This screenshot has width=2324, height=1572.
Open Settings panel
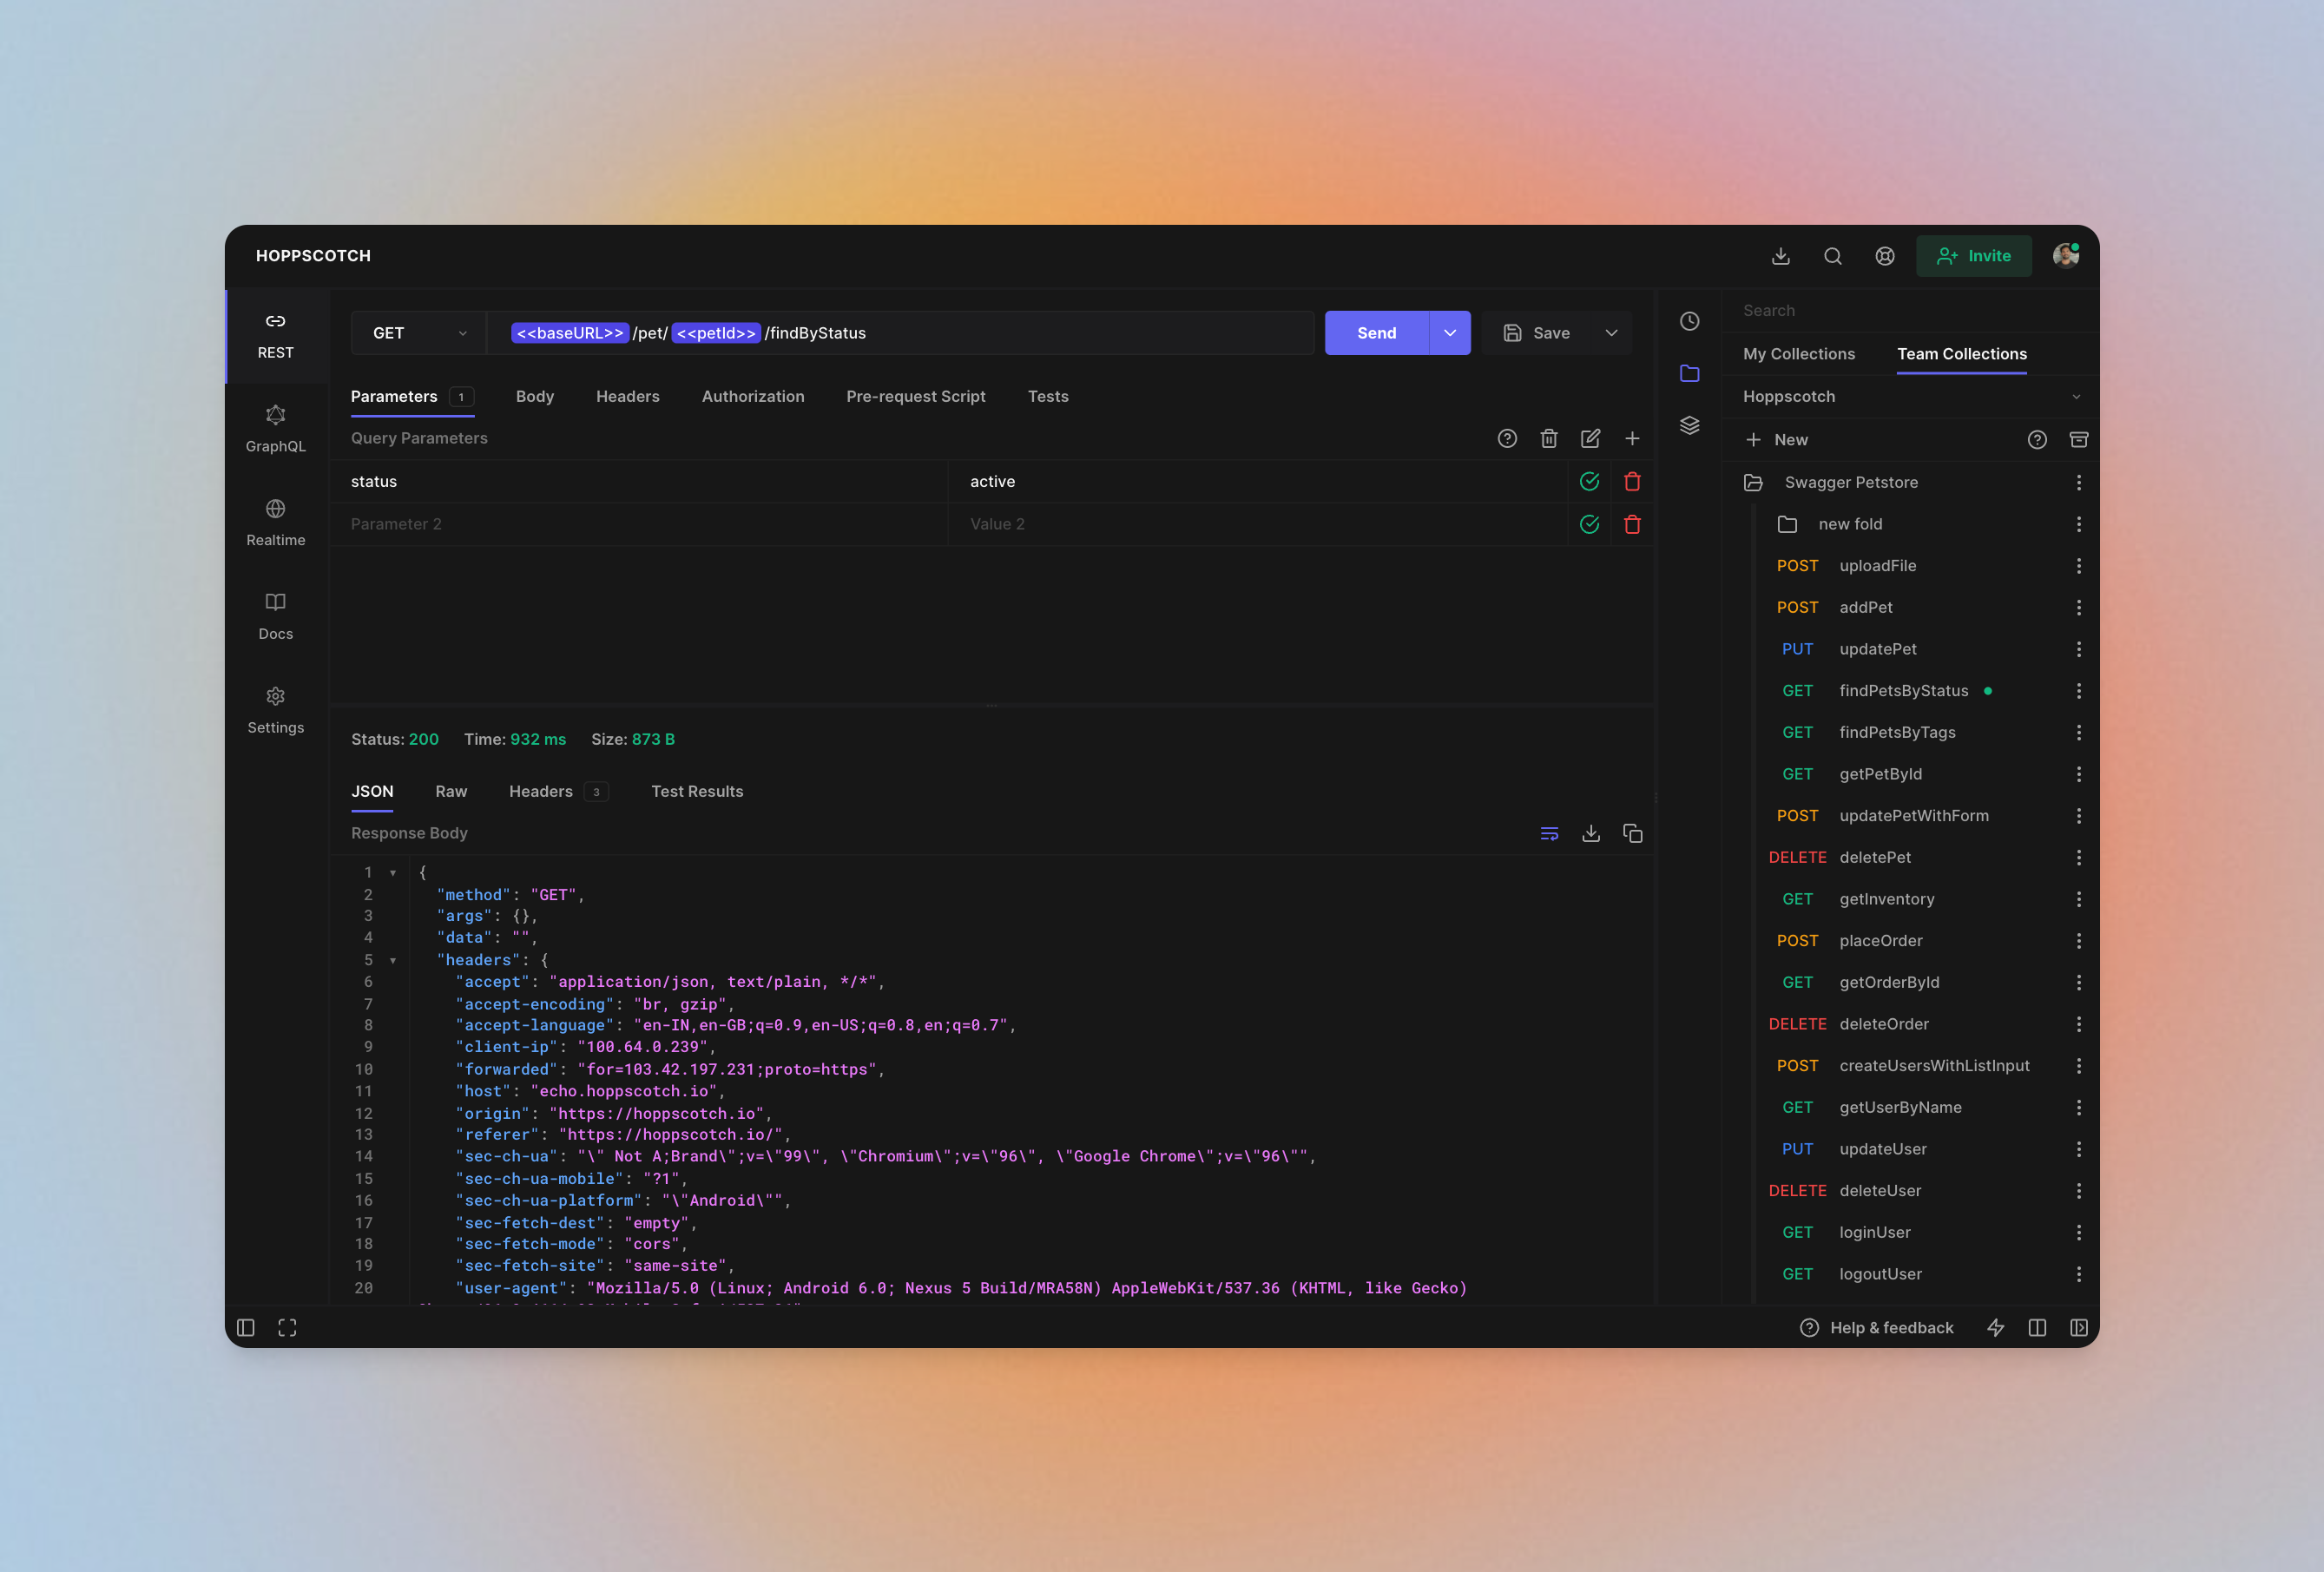pyautogui.click(x=275, y=709)
